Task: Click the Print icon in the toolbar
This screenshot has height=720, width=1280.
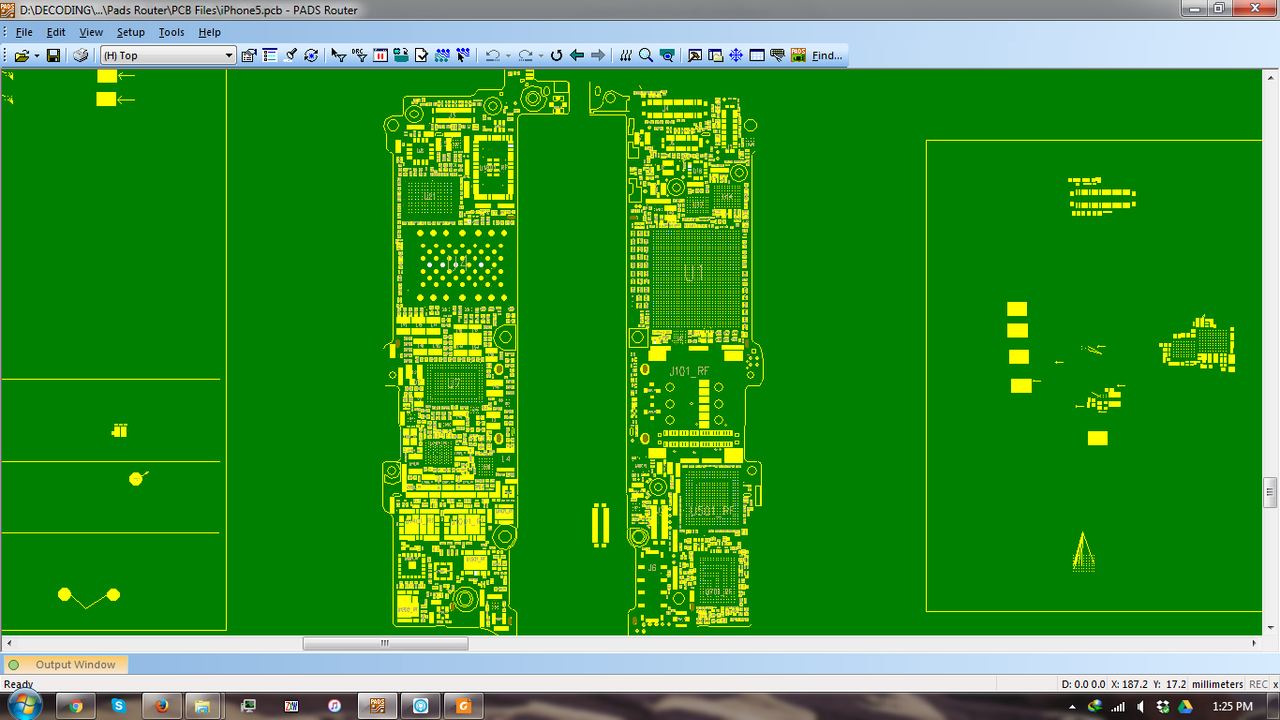Action: tap(80, 56)
